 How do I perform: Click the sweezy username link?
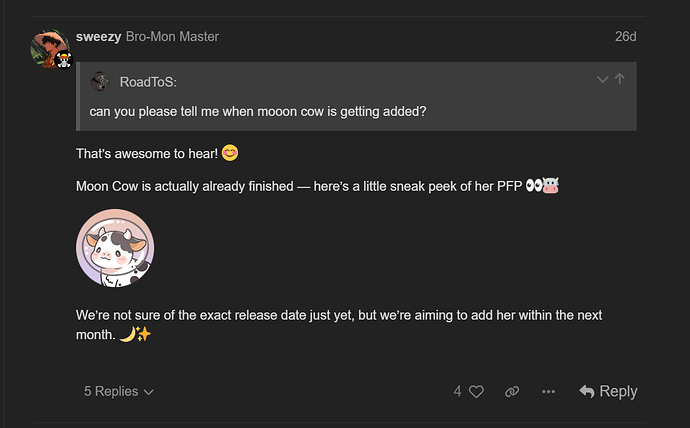[x=98, y=37]
